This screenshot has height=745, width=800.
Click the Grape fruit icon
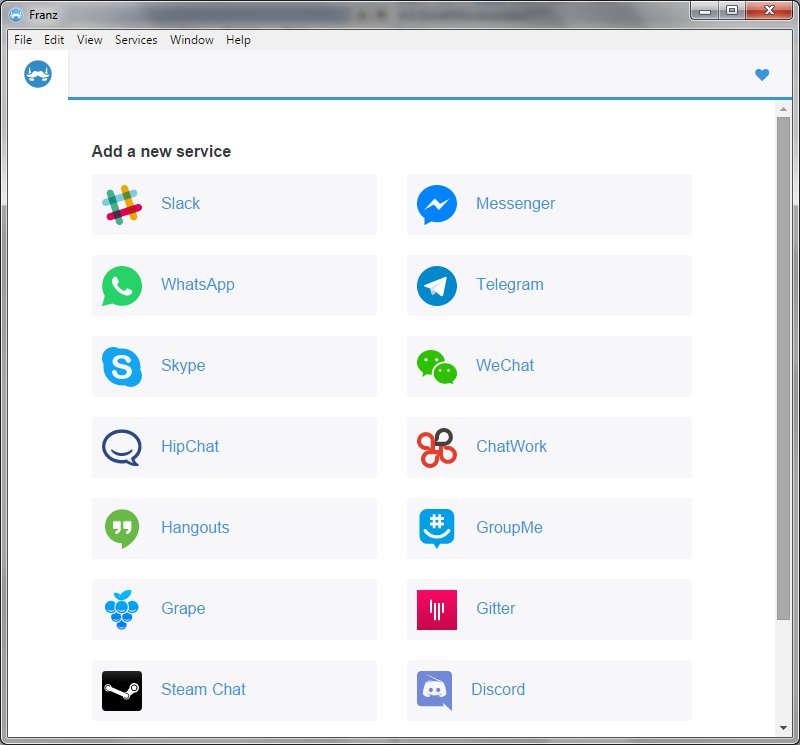(121, 610)
